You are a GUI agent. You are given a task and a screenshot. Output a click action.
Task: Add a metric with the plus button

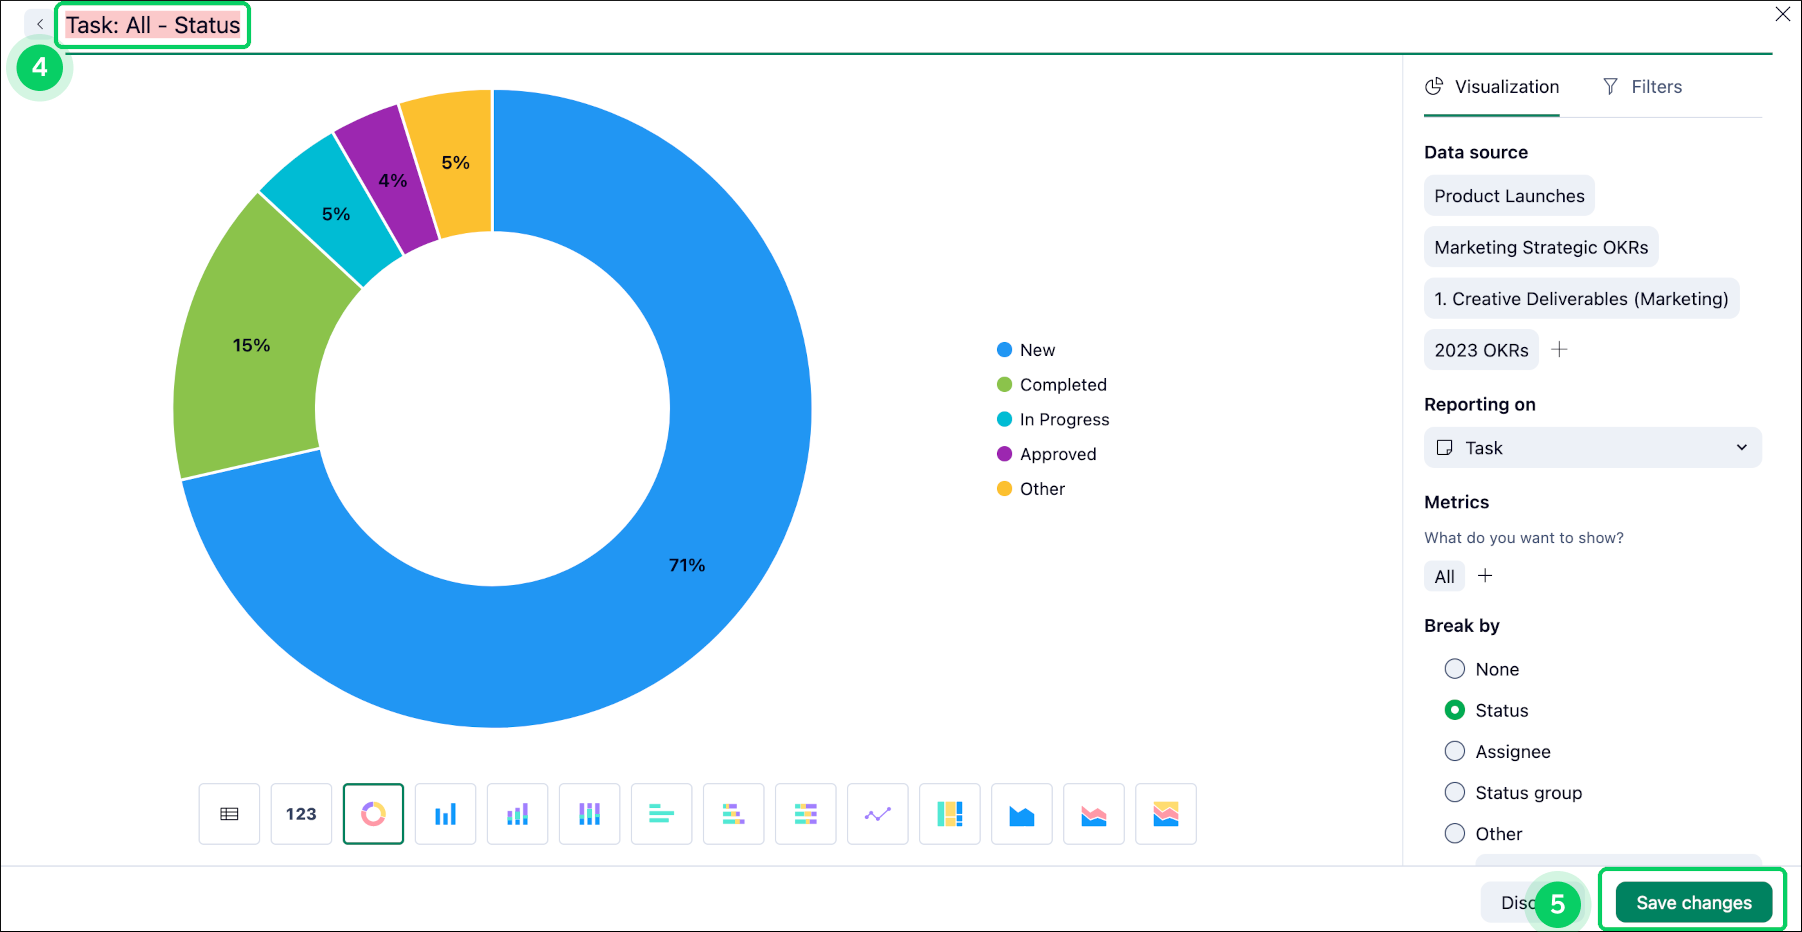tap(1485, 576)
